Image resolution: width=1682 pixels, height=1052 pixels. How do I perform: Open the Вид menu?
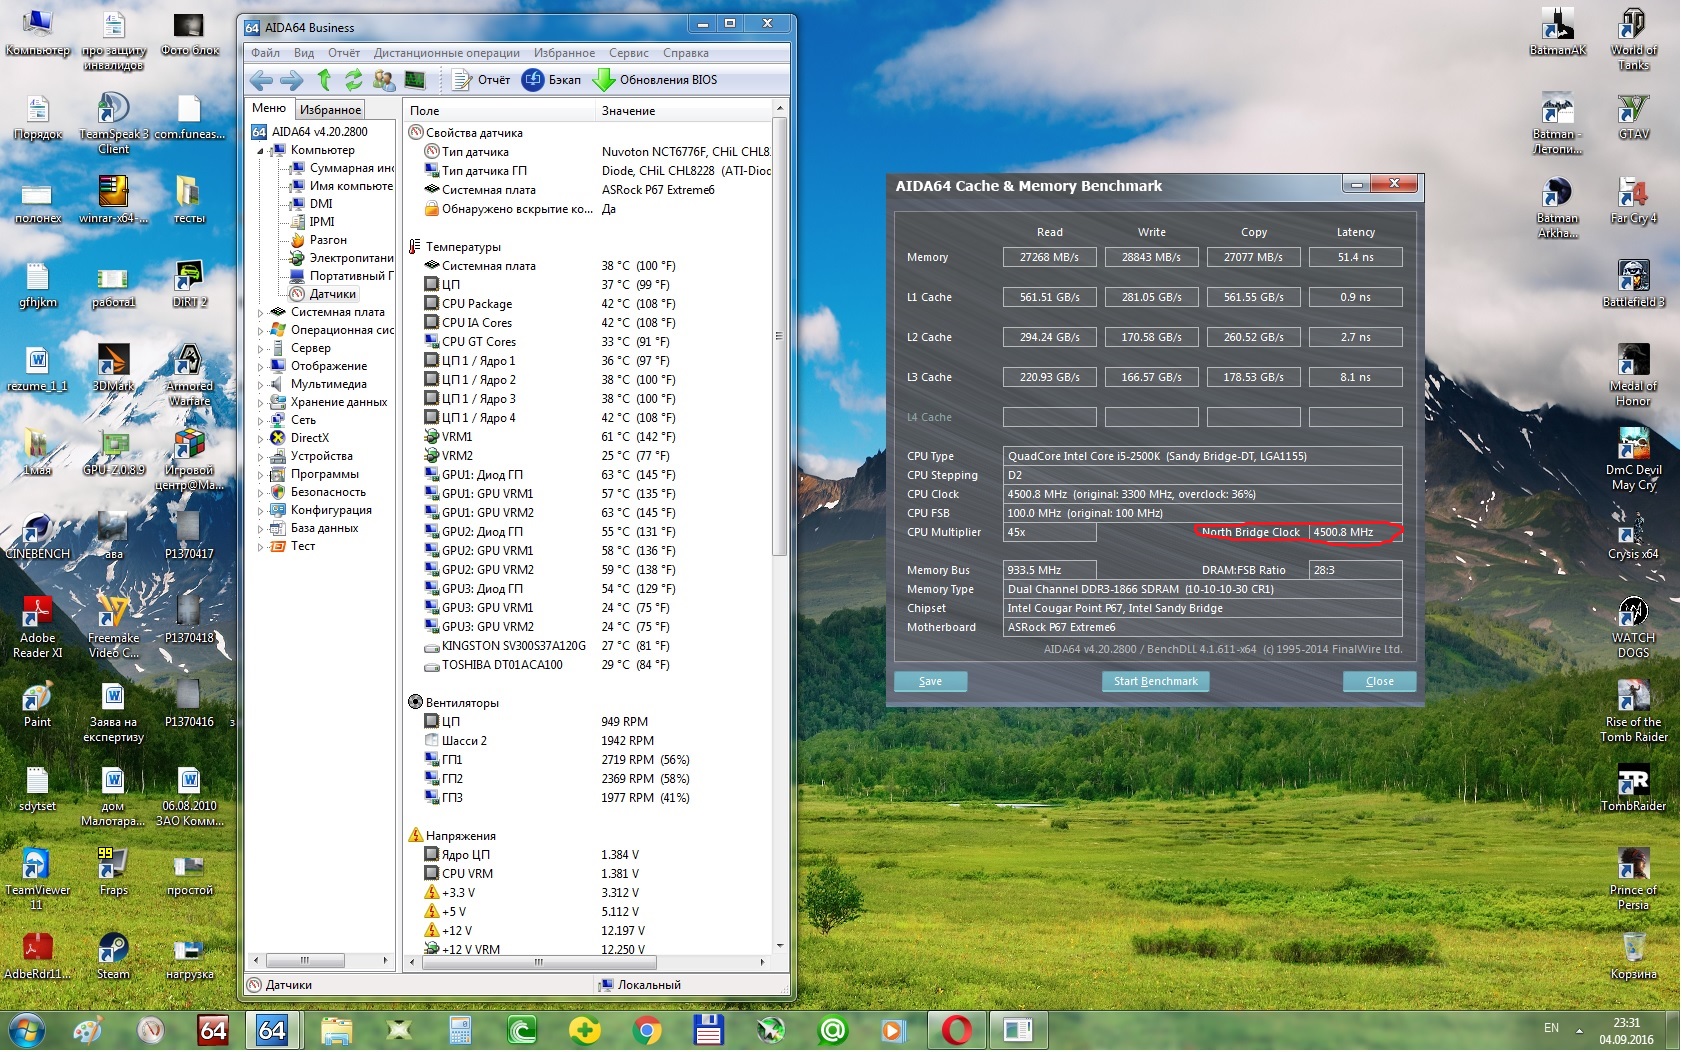(x=304, y=53)
